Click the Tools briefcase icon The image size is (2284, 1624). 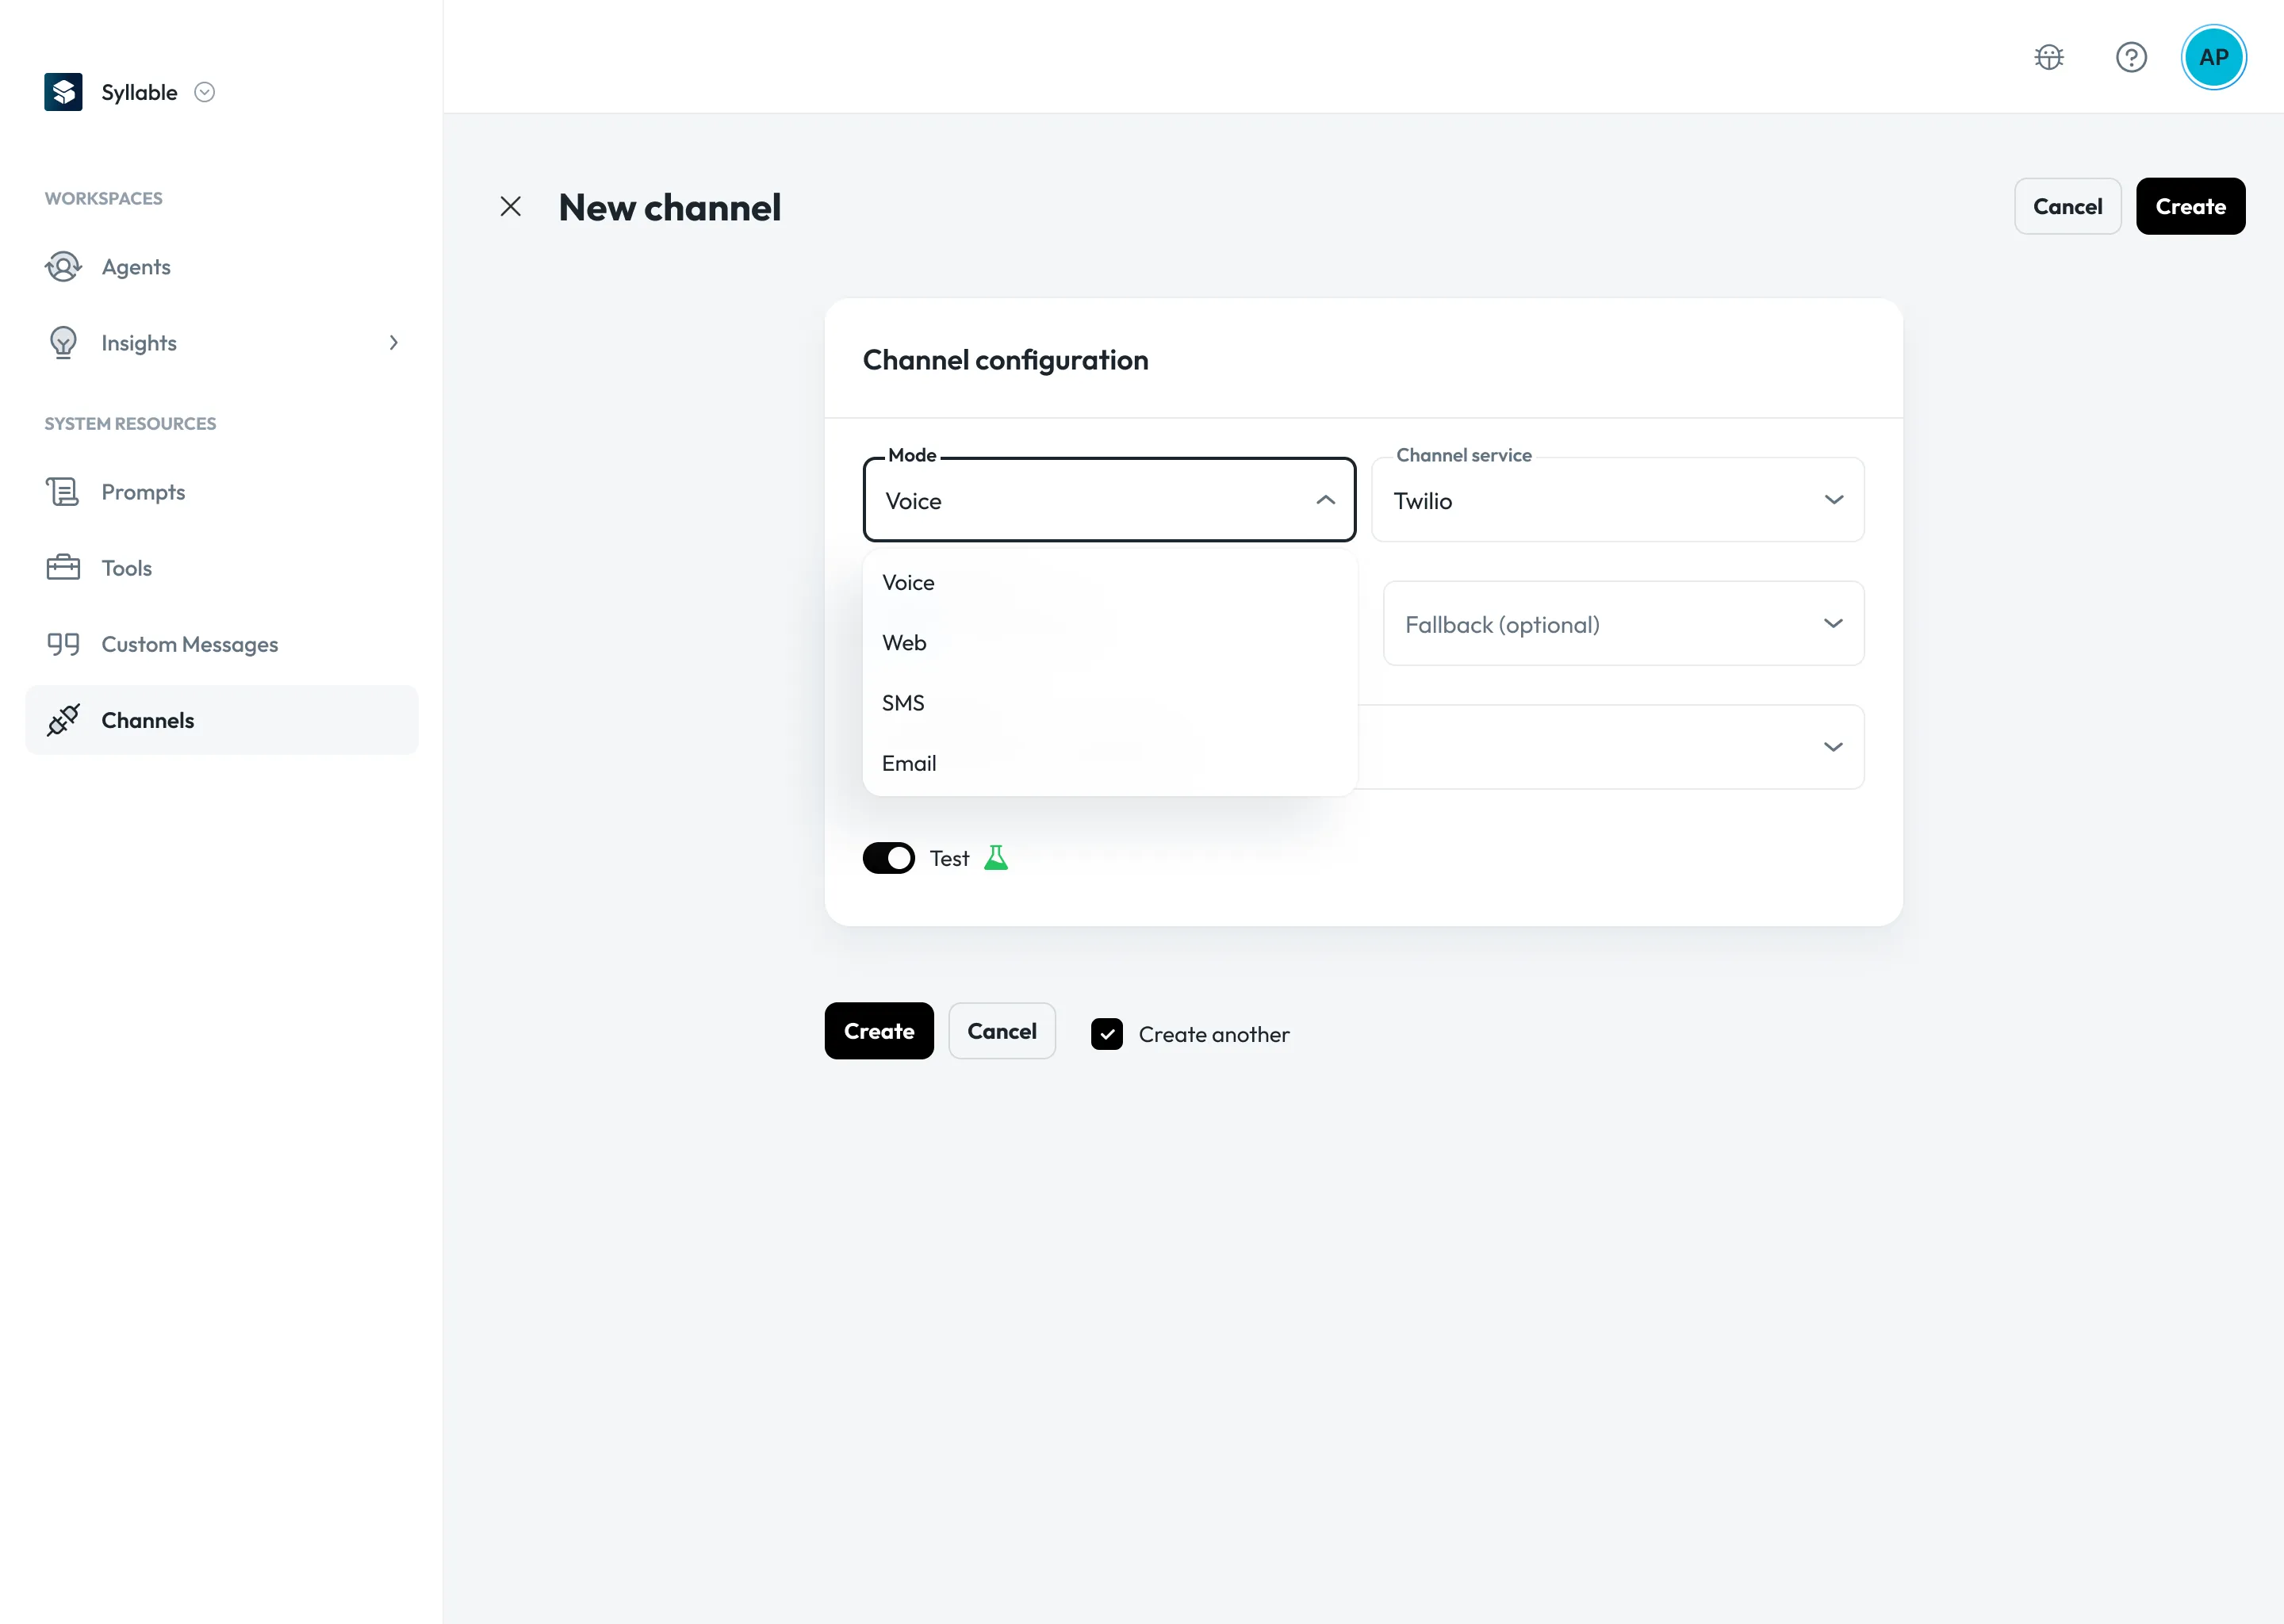pyautogui.click(x=63, y=568)
